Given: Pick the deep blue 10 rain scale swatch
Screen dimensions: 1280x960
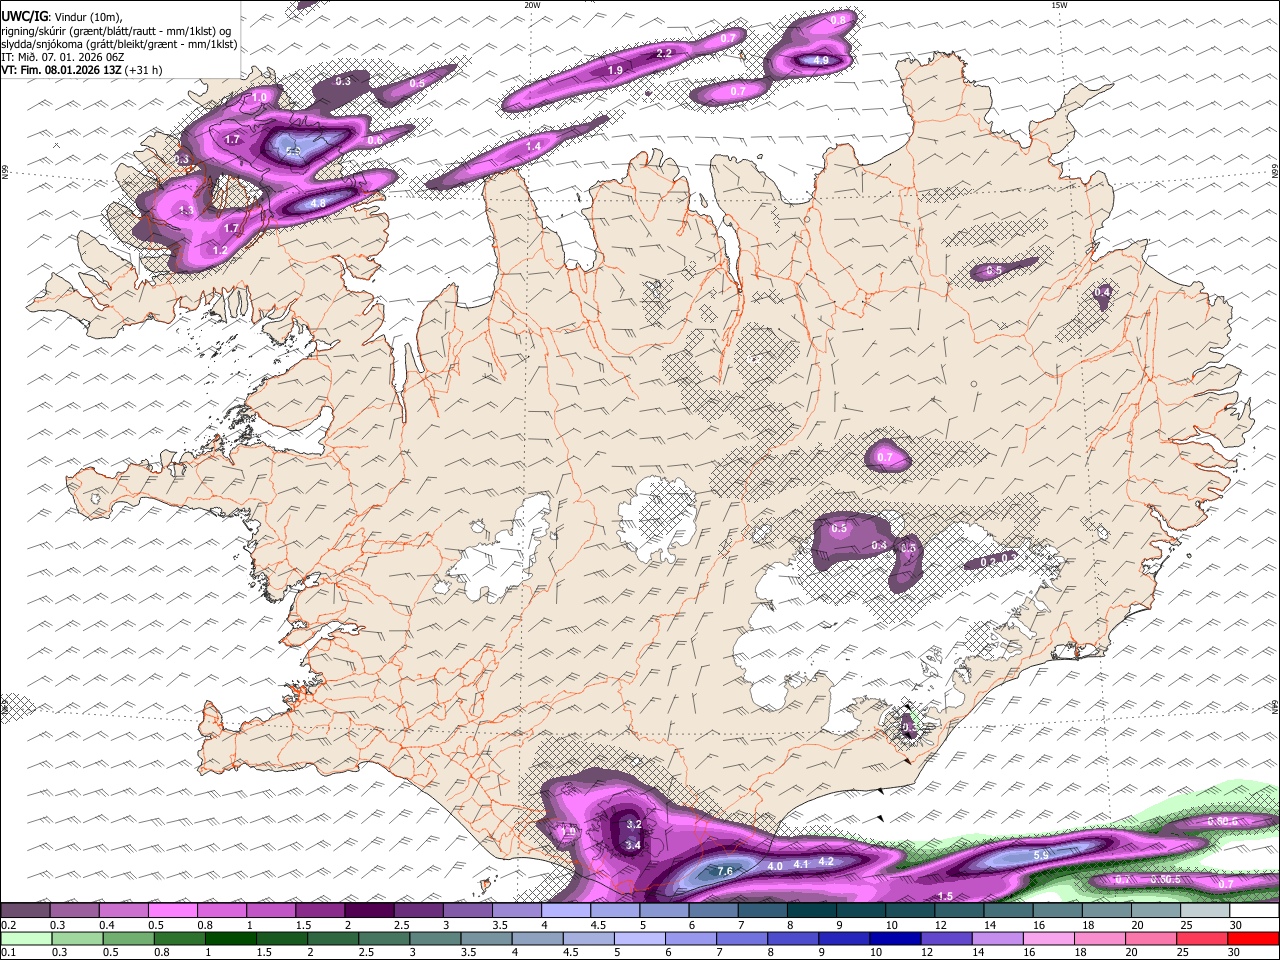Looking at the screenshot, I should pyautogui.click(x=893, y=937).
